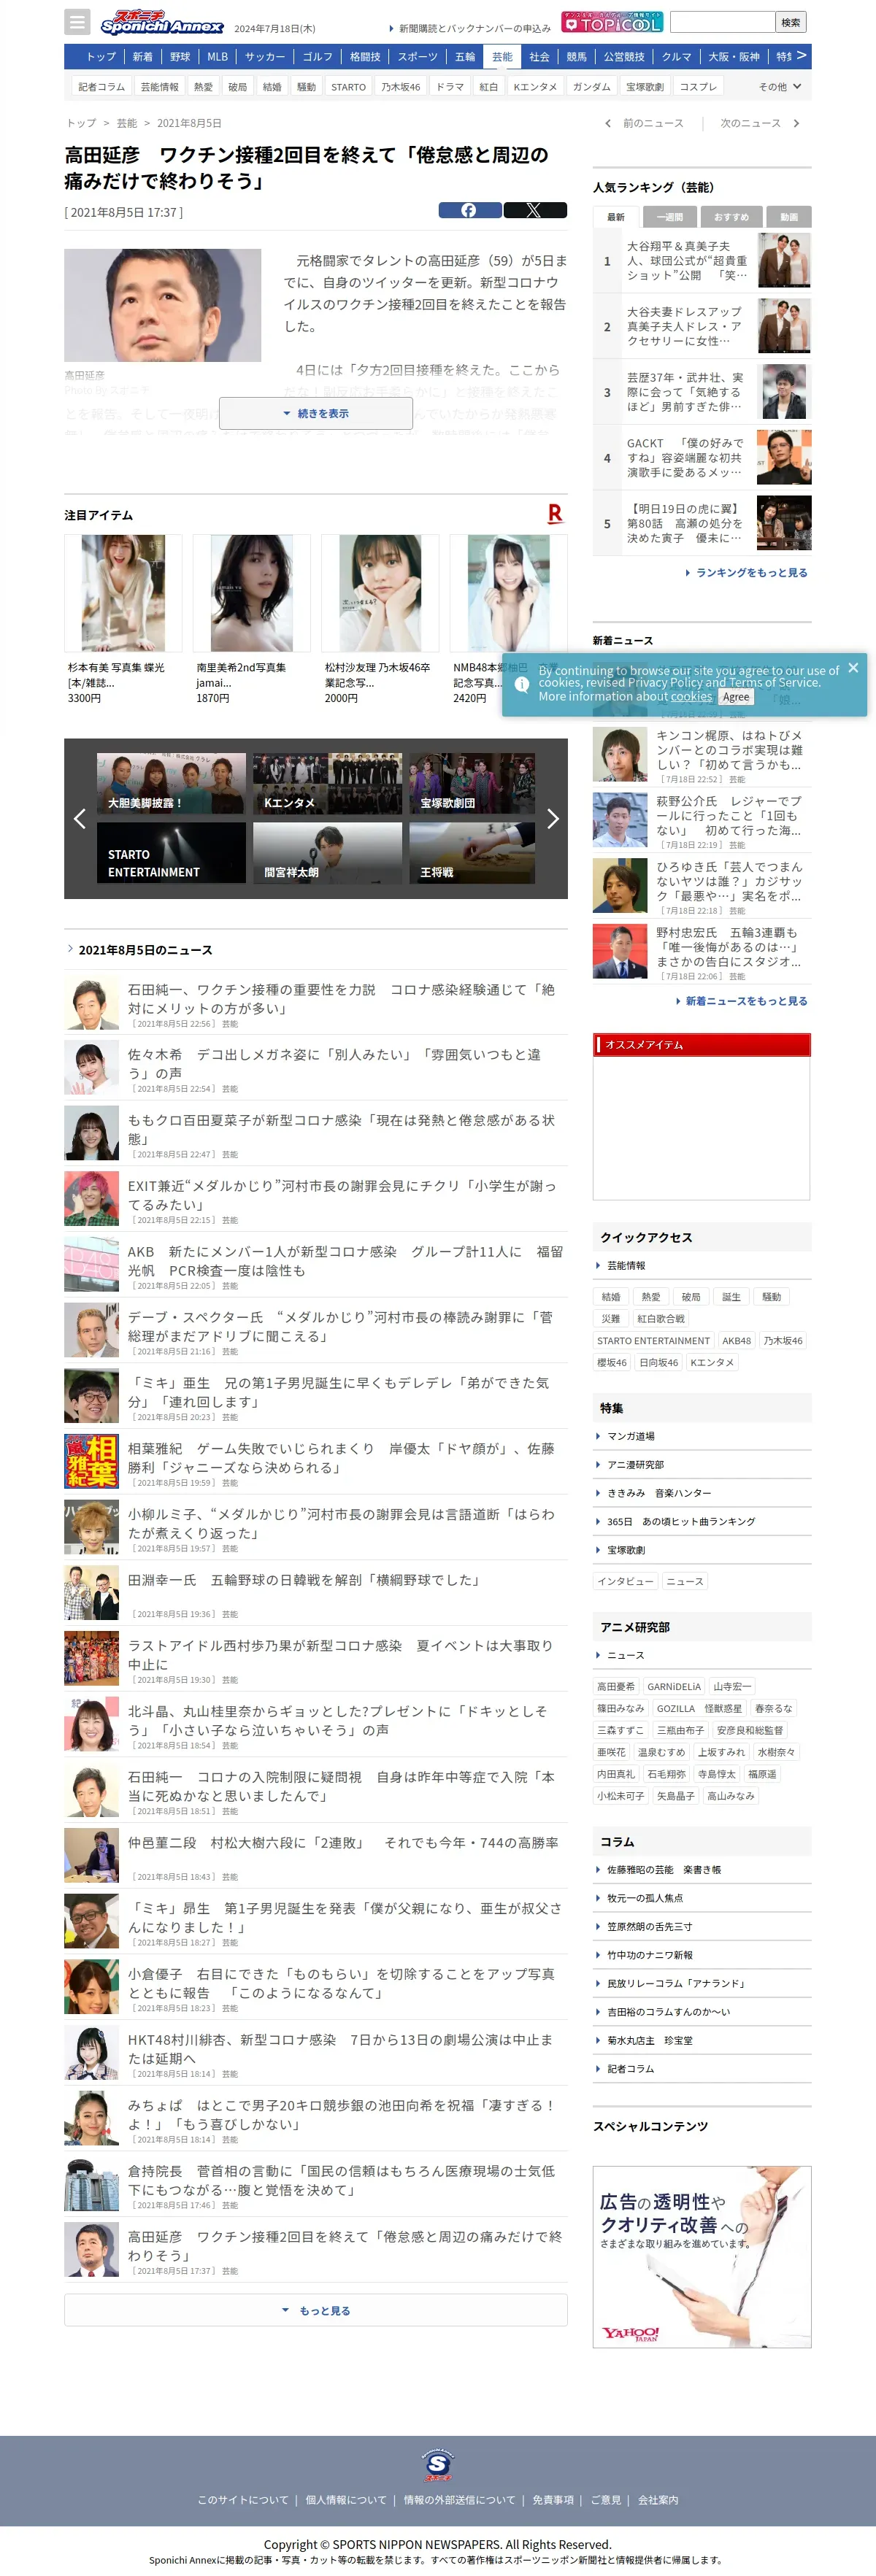
Task: Open 競馬 in main navigation
Action: pyautogui.click(x=577, y=57)
